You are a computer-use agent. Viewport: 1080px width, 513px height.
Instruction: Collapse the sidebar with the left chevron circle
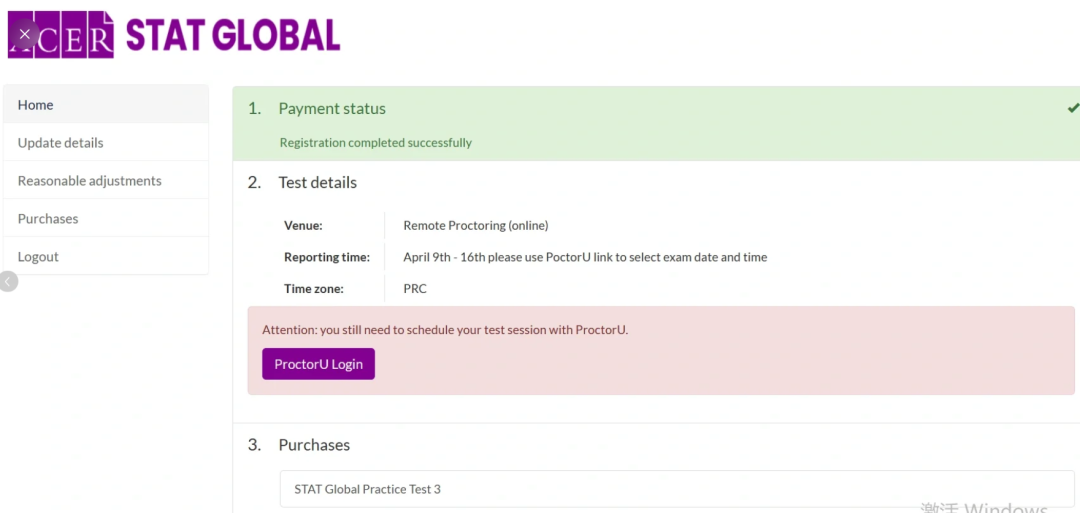8,281
